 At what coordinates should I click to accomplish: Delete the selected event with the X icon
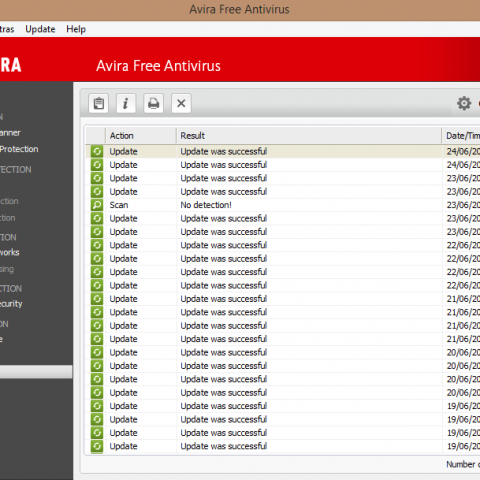coord(181,103)
